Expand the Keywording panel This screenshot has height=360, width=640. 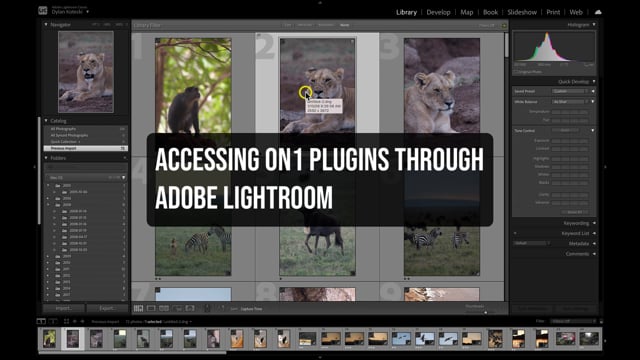click(x=594, y=223)
